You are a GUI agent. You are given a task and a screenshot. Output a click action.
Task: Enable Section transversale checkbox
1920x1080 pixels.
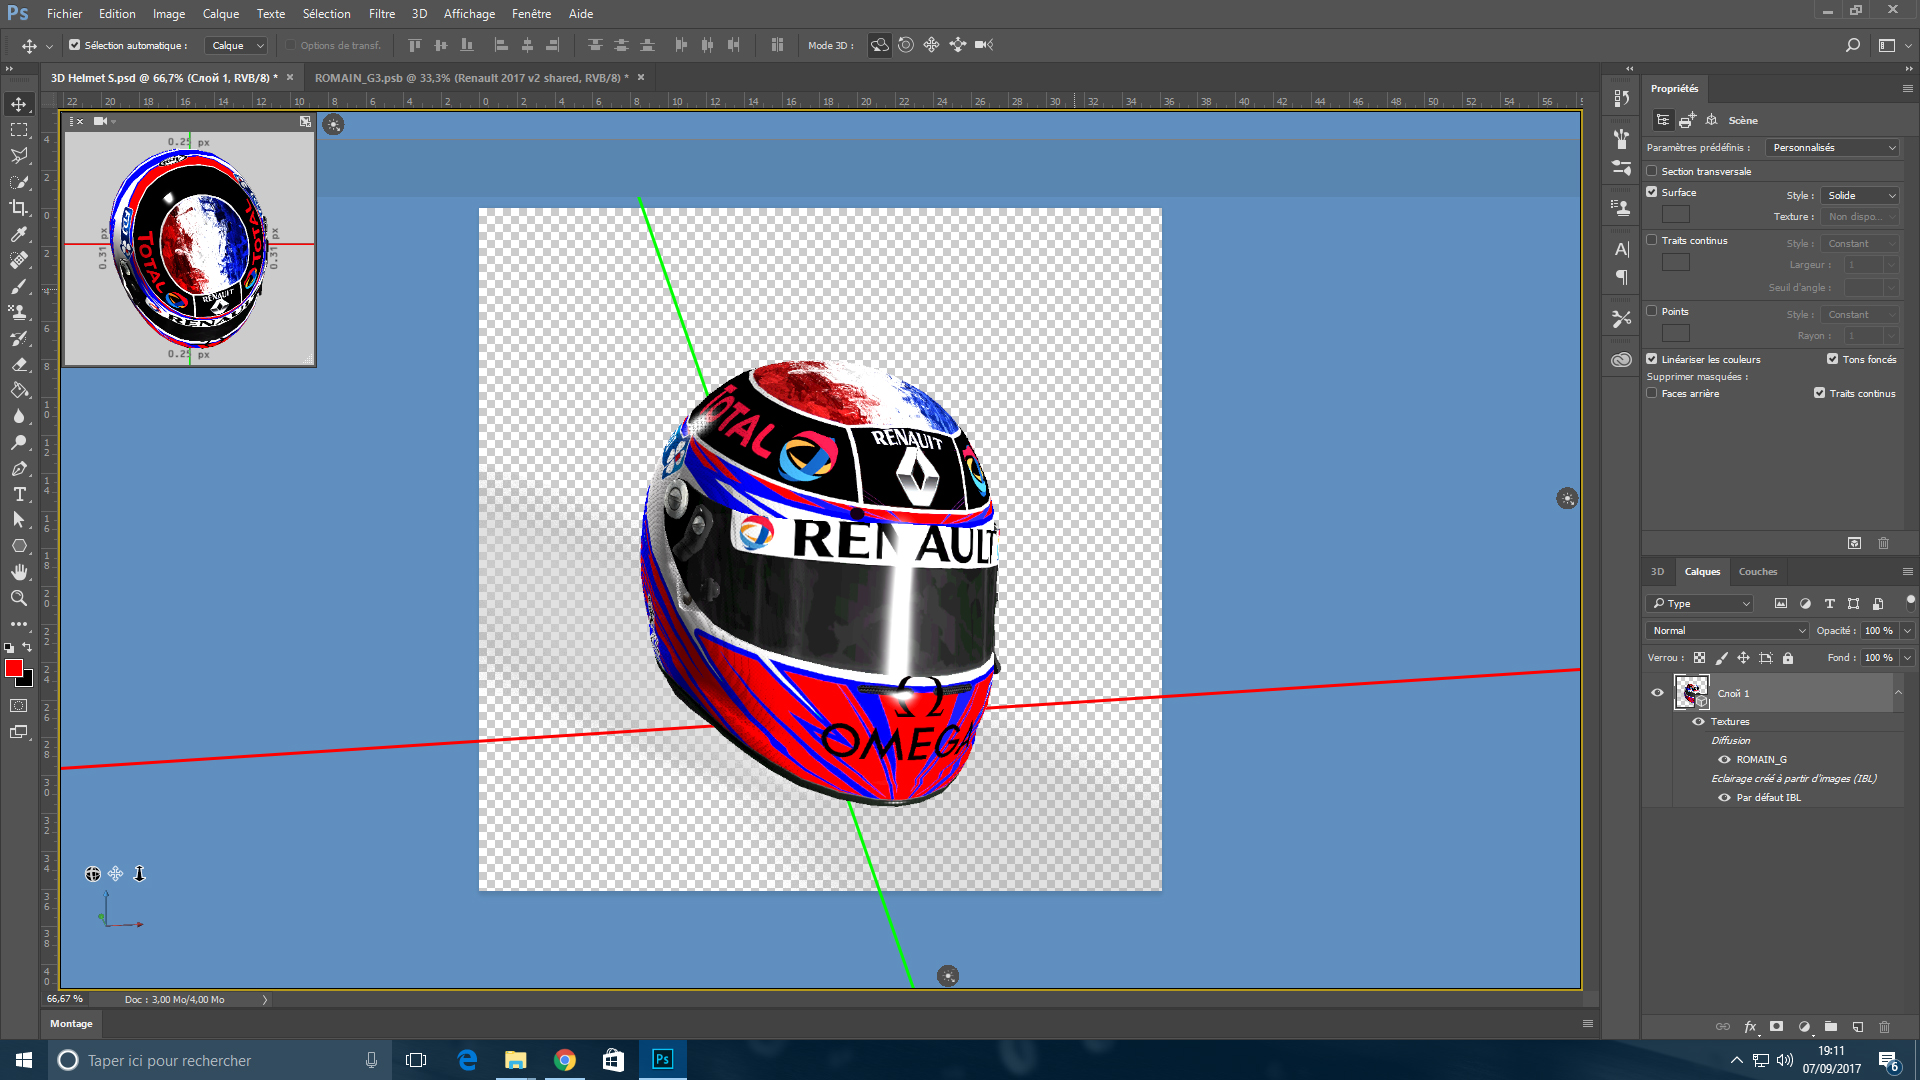tap(1652, 171)
